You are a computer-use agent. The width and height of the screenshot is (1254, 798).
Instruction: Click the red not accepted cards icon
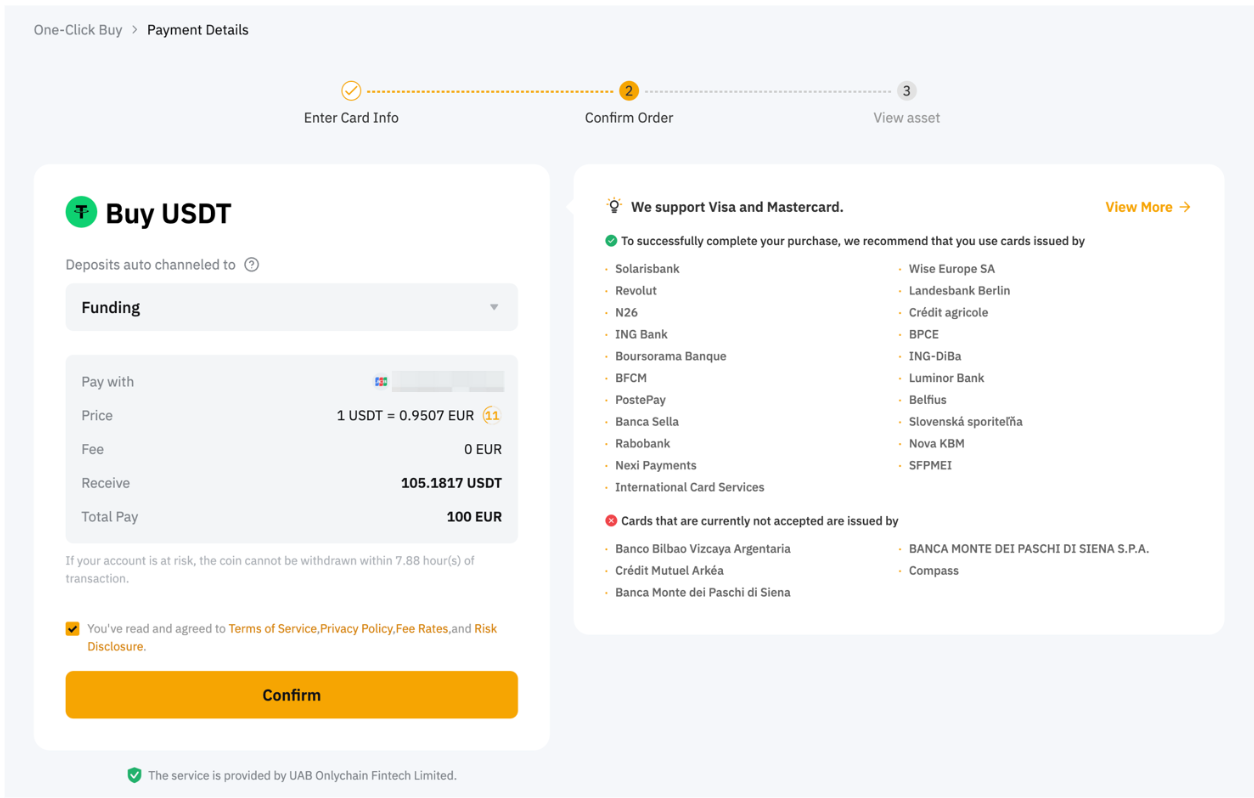pyautogui.click(x=611, y=521)
